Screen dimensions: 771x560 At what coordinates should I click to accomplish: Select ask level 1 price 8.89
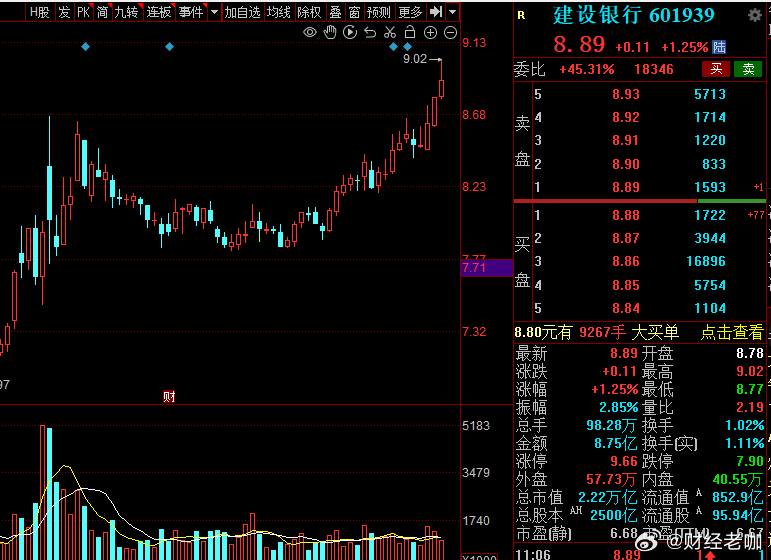click(x=625, y=187)
